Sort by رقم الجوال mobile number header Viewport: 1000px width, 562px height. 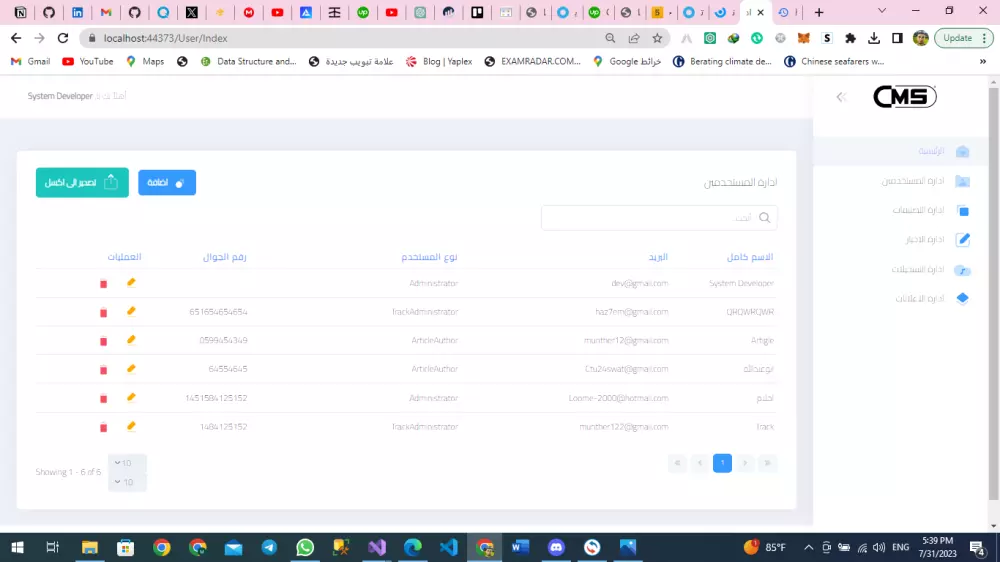(224, 256)
